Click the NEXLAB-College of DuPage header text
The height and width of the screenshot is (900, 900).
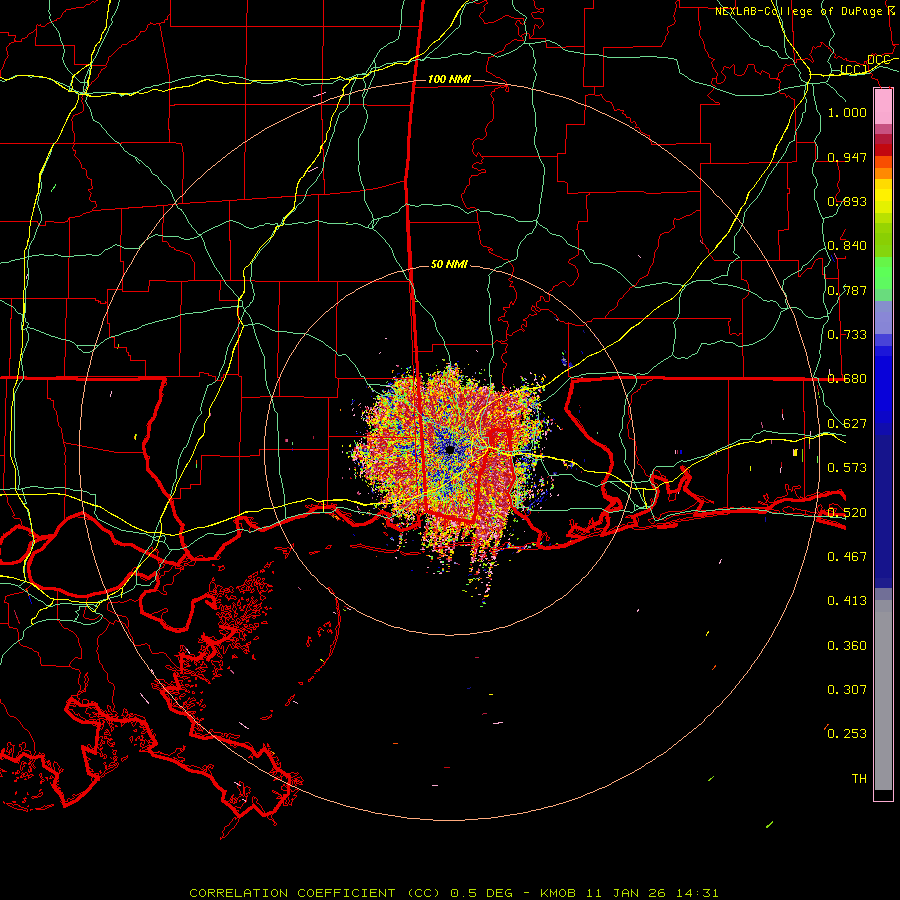click(x=799, y=11)
